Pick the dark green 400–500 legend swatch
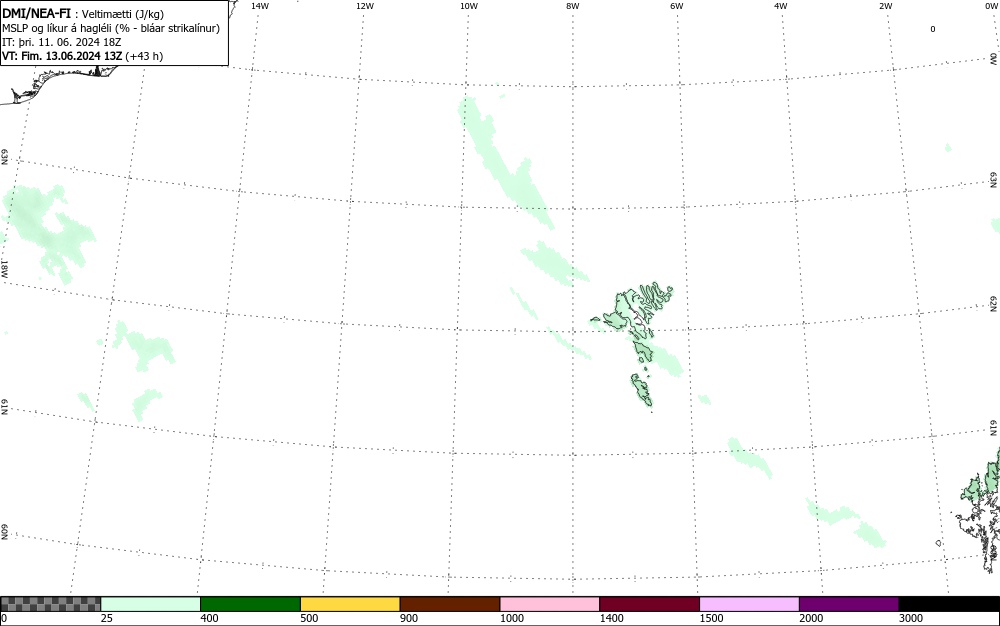The image size is (1000, 626). coord(250,604)
